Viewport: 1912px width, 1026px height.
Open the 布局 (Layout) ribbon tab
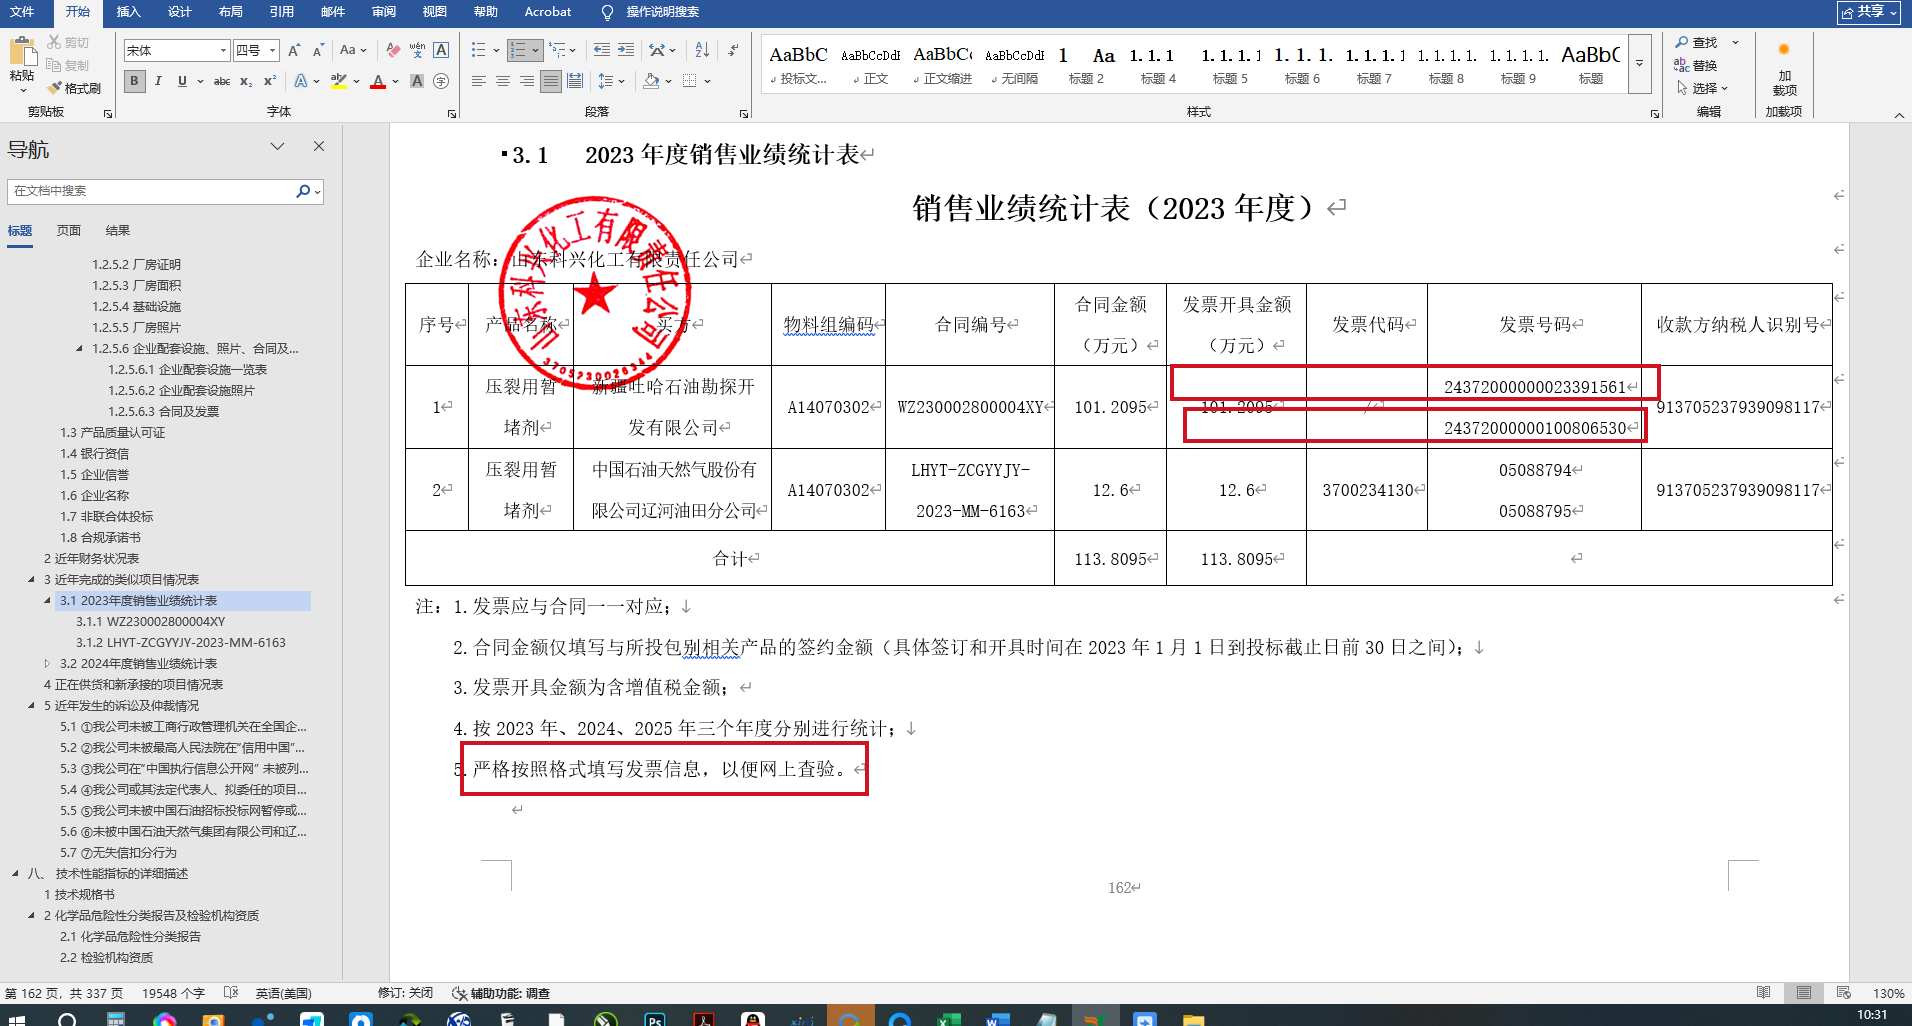tap(230, 12)
